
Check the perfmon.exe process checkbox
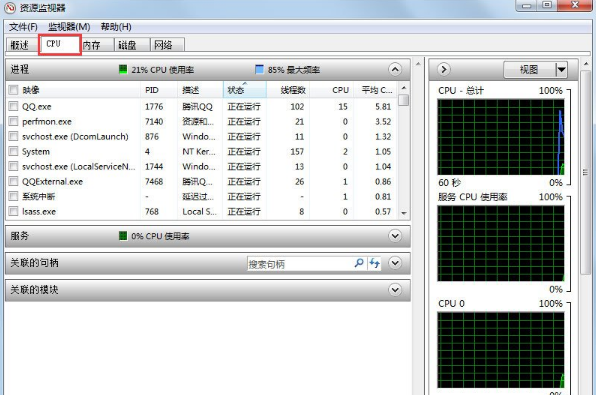[x=13, y=121]
